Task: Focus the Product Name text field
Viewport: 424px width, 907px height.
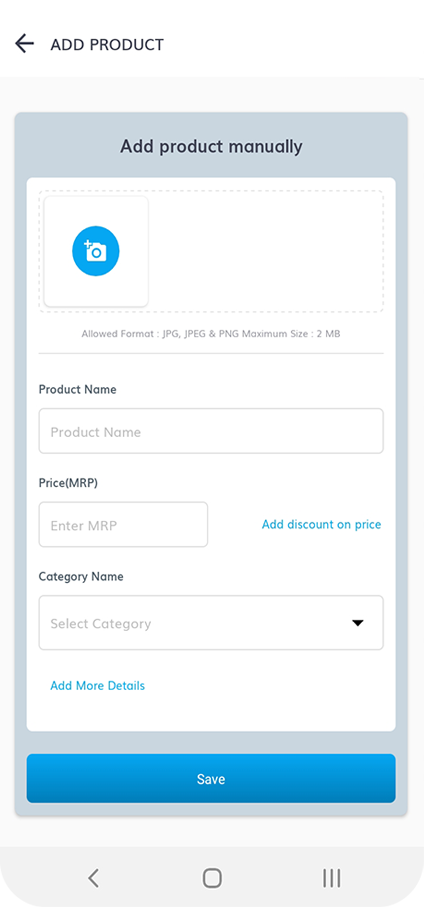Action: coord(211,431)
